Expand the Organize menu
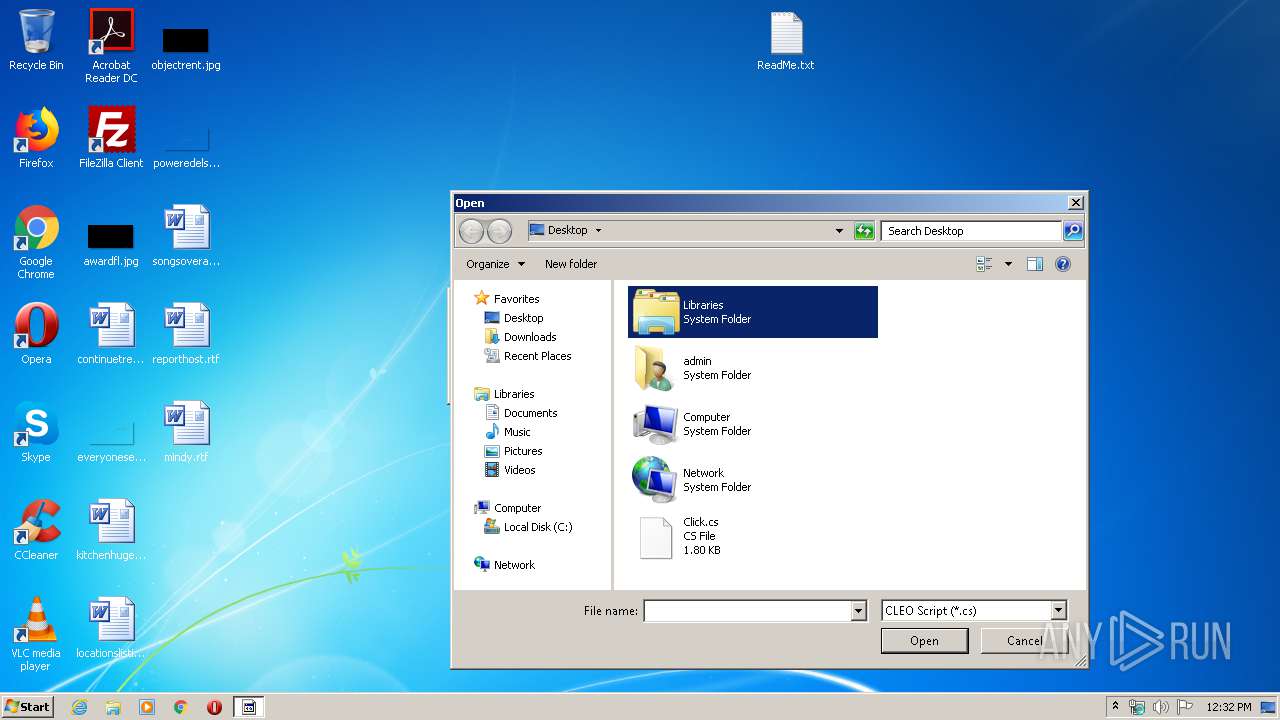 tap(495, 264)
